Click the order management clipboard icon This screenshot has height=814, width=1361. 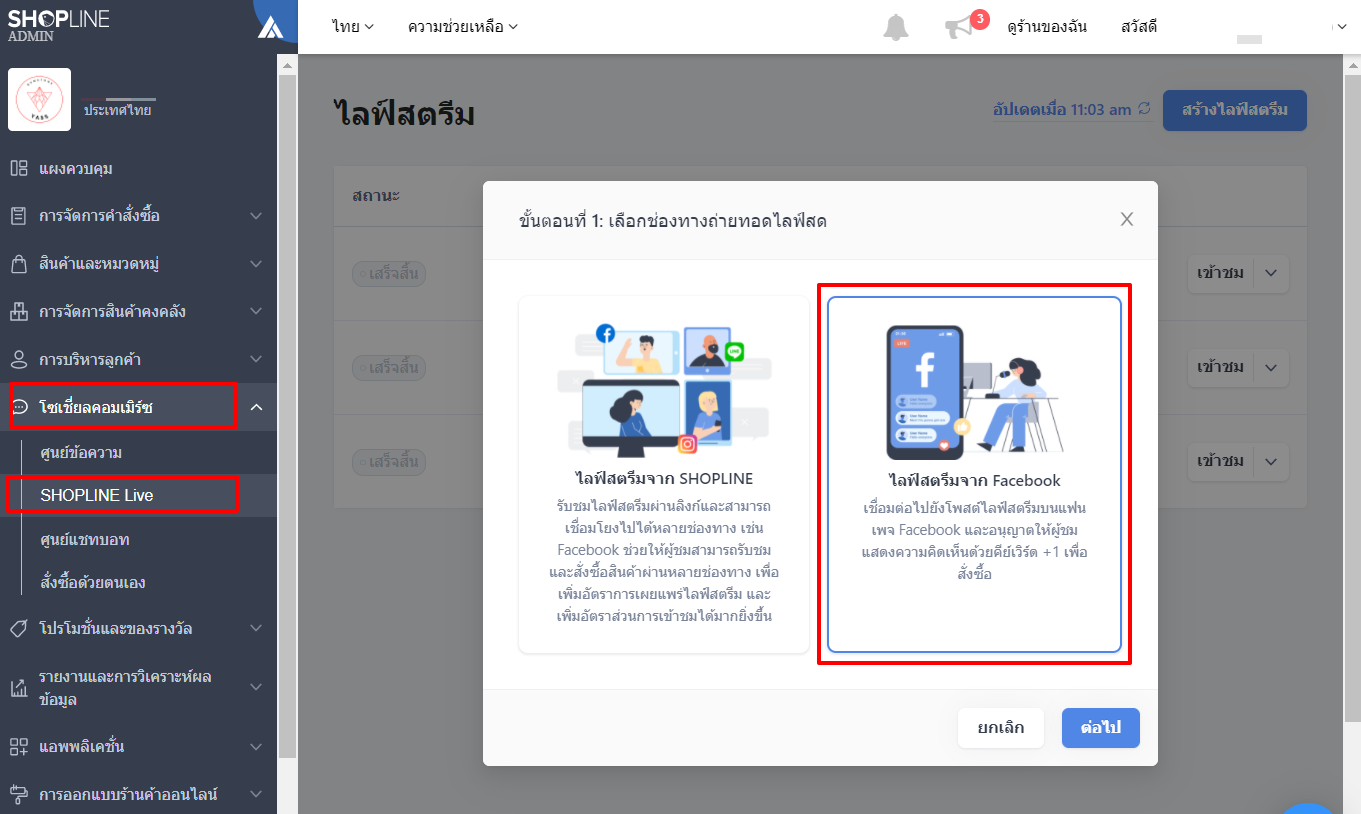click(x=18, y=216)
